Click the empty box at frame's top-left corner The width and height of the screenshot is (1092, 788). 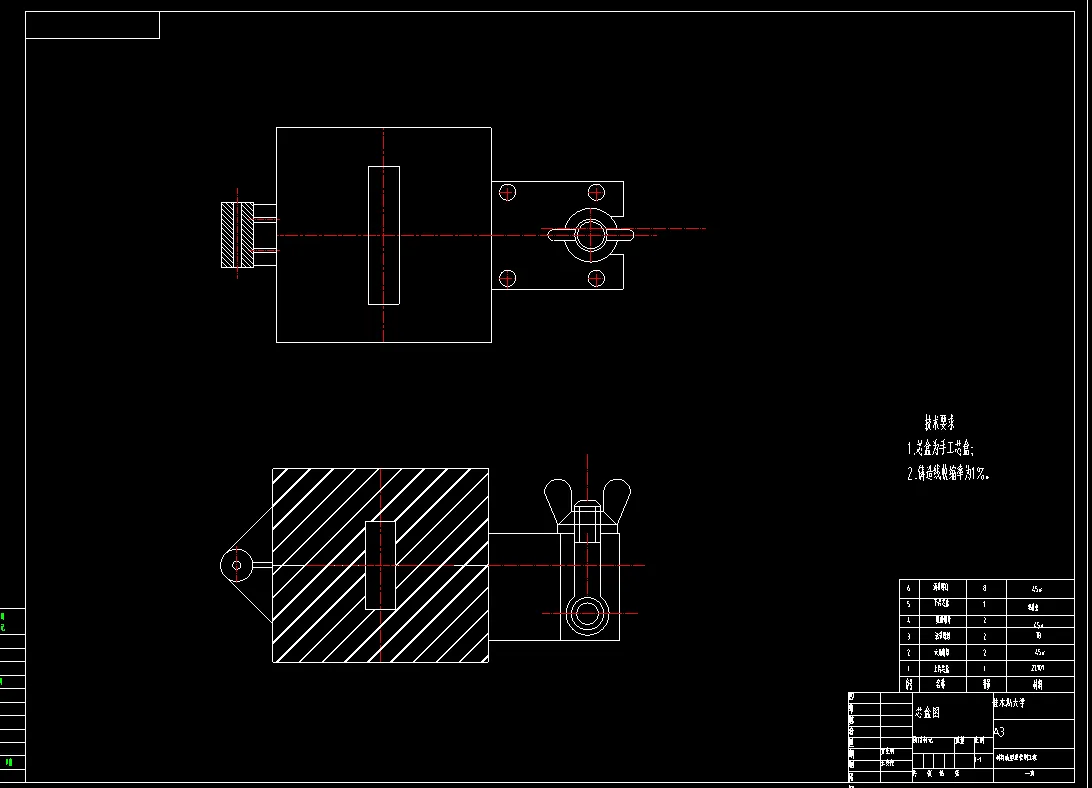[93, 25]
